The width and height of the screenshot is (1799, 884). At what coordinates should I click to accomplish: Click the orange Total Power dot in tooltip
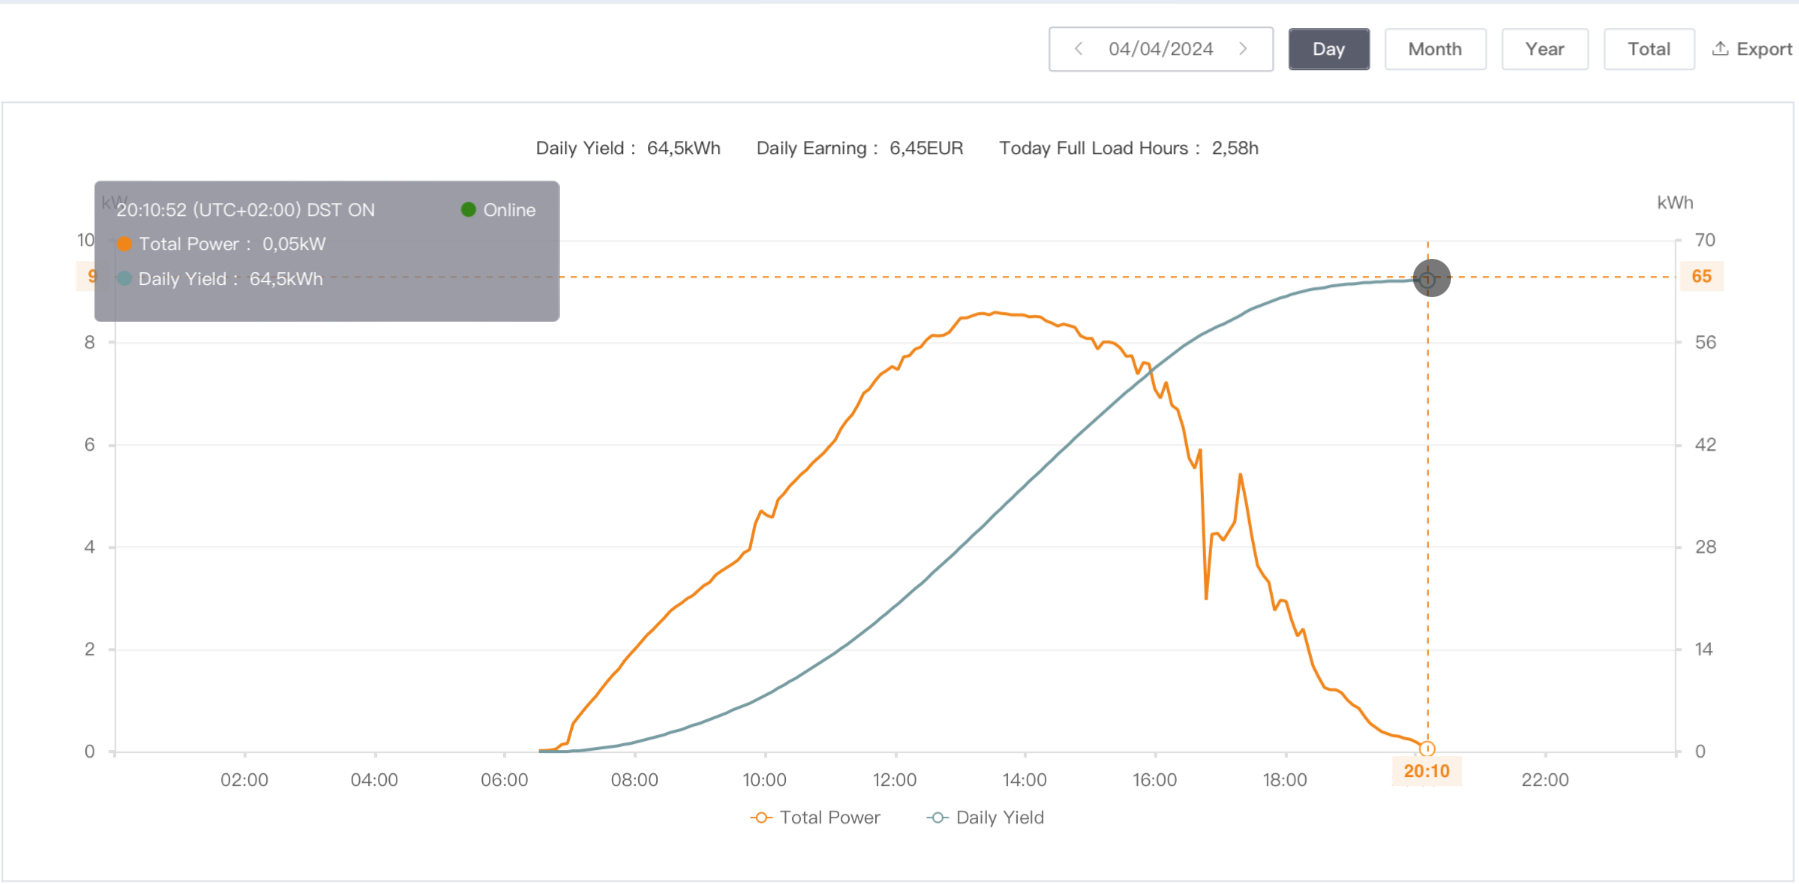point(124,244)
